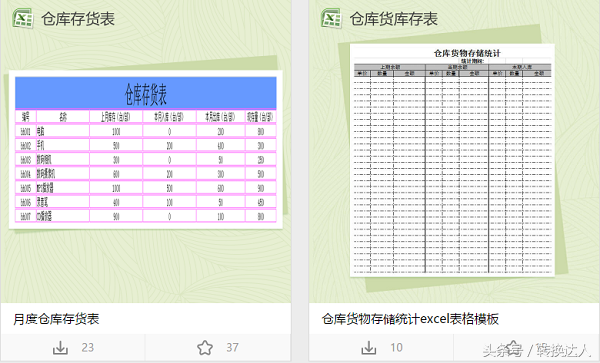Open the 仓库存货表 preview thumbnail
Screen dimensions: 600x363
(145, 150)
